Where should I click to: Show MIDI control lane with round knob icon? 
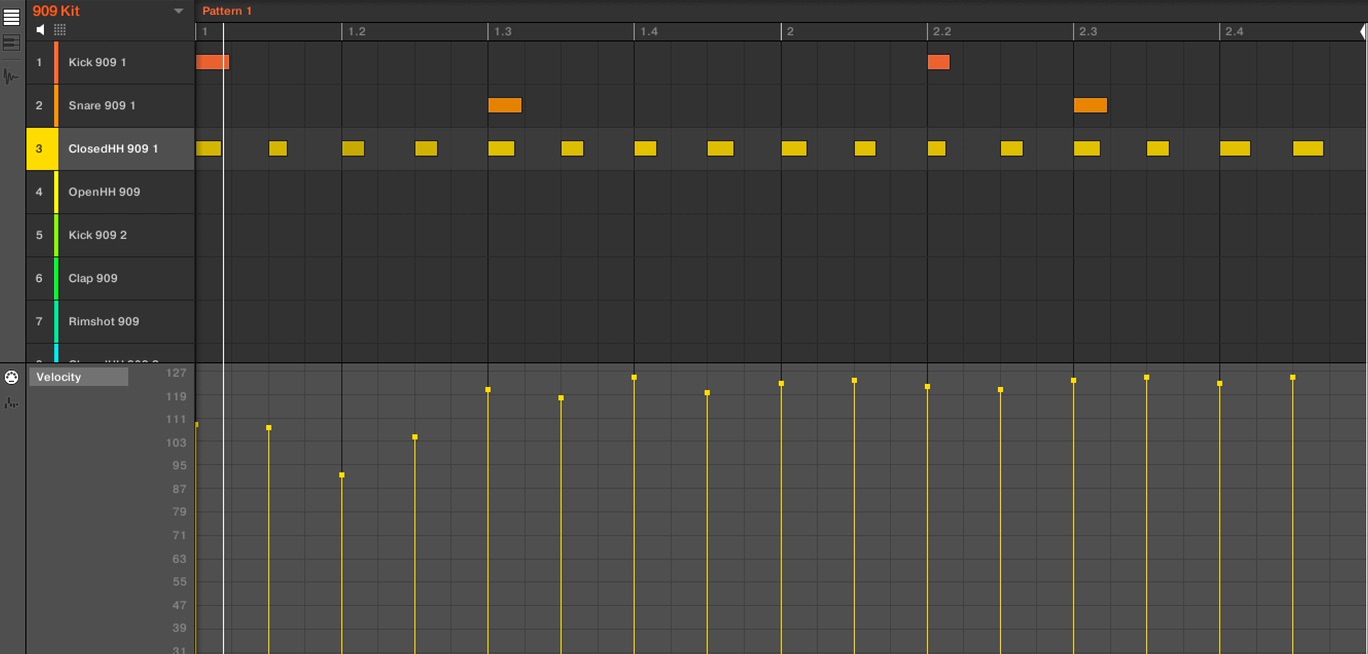pyautogui.click(x=11, y=377)
